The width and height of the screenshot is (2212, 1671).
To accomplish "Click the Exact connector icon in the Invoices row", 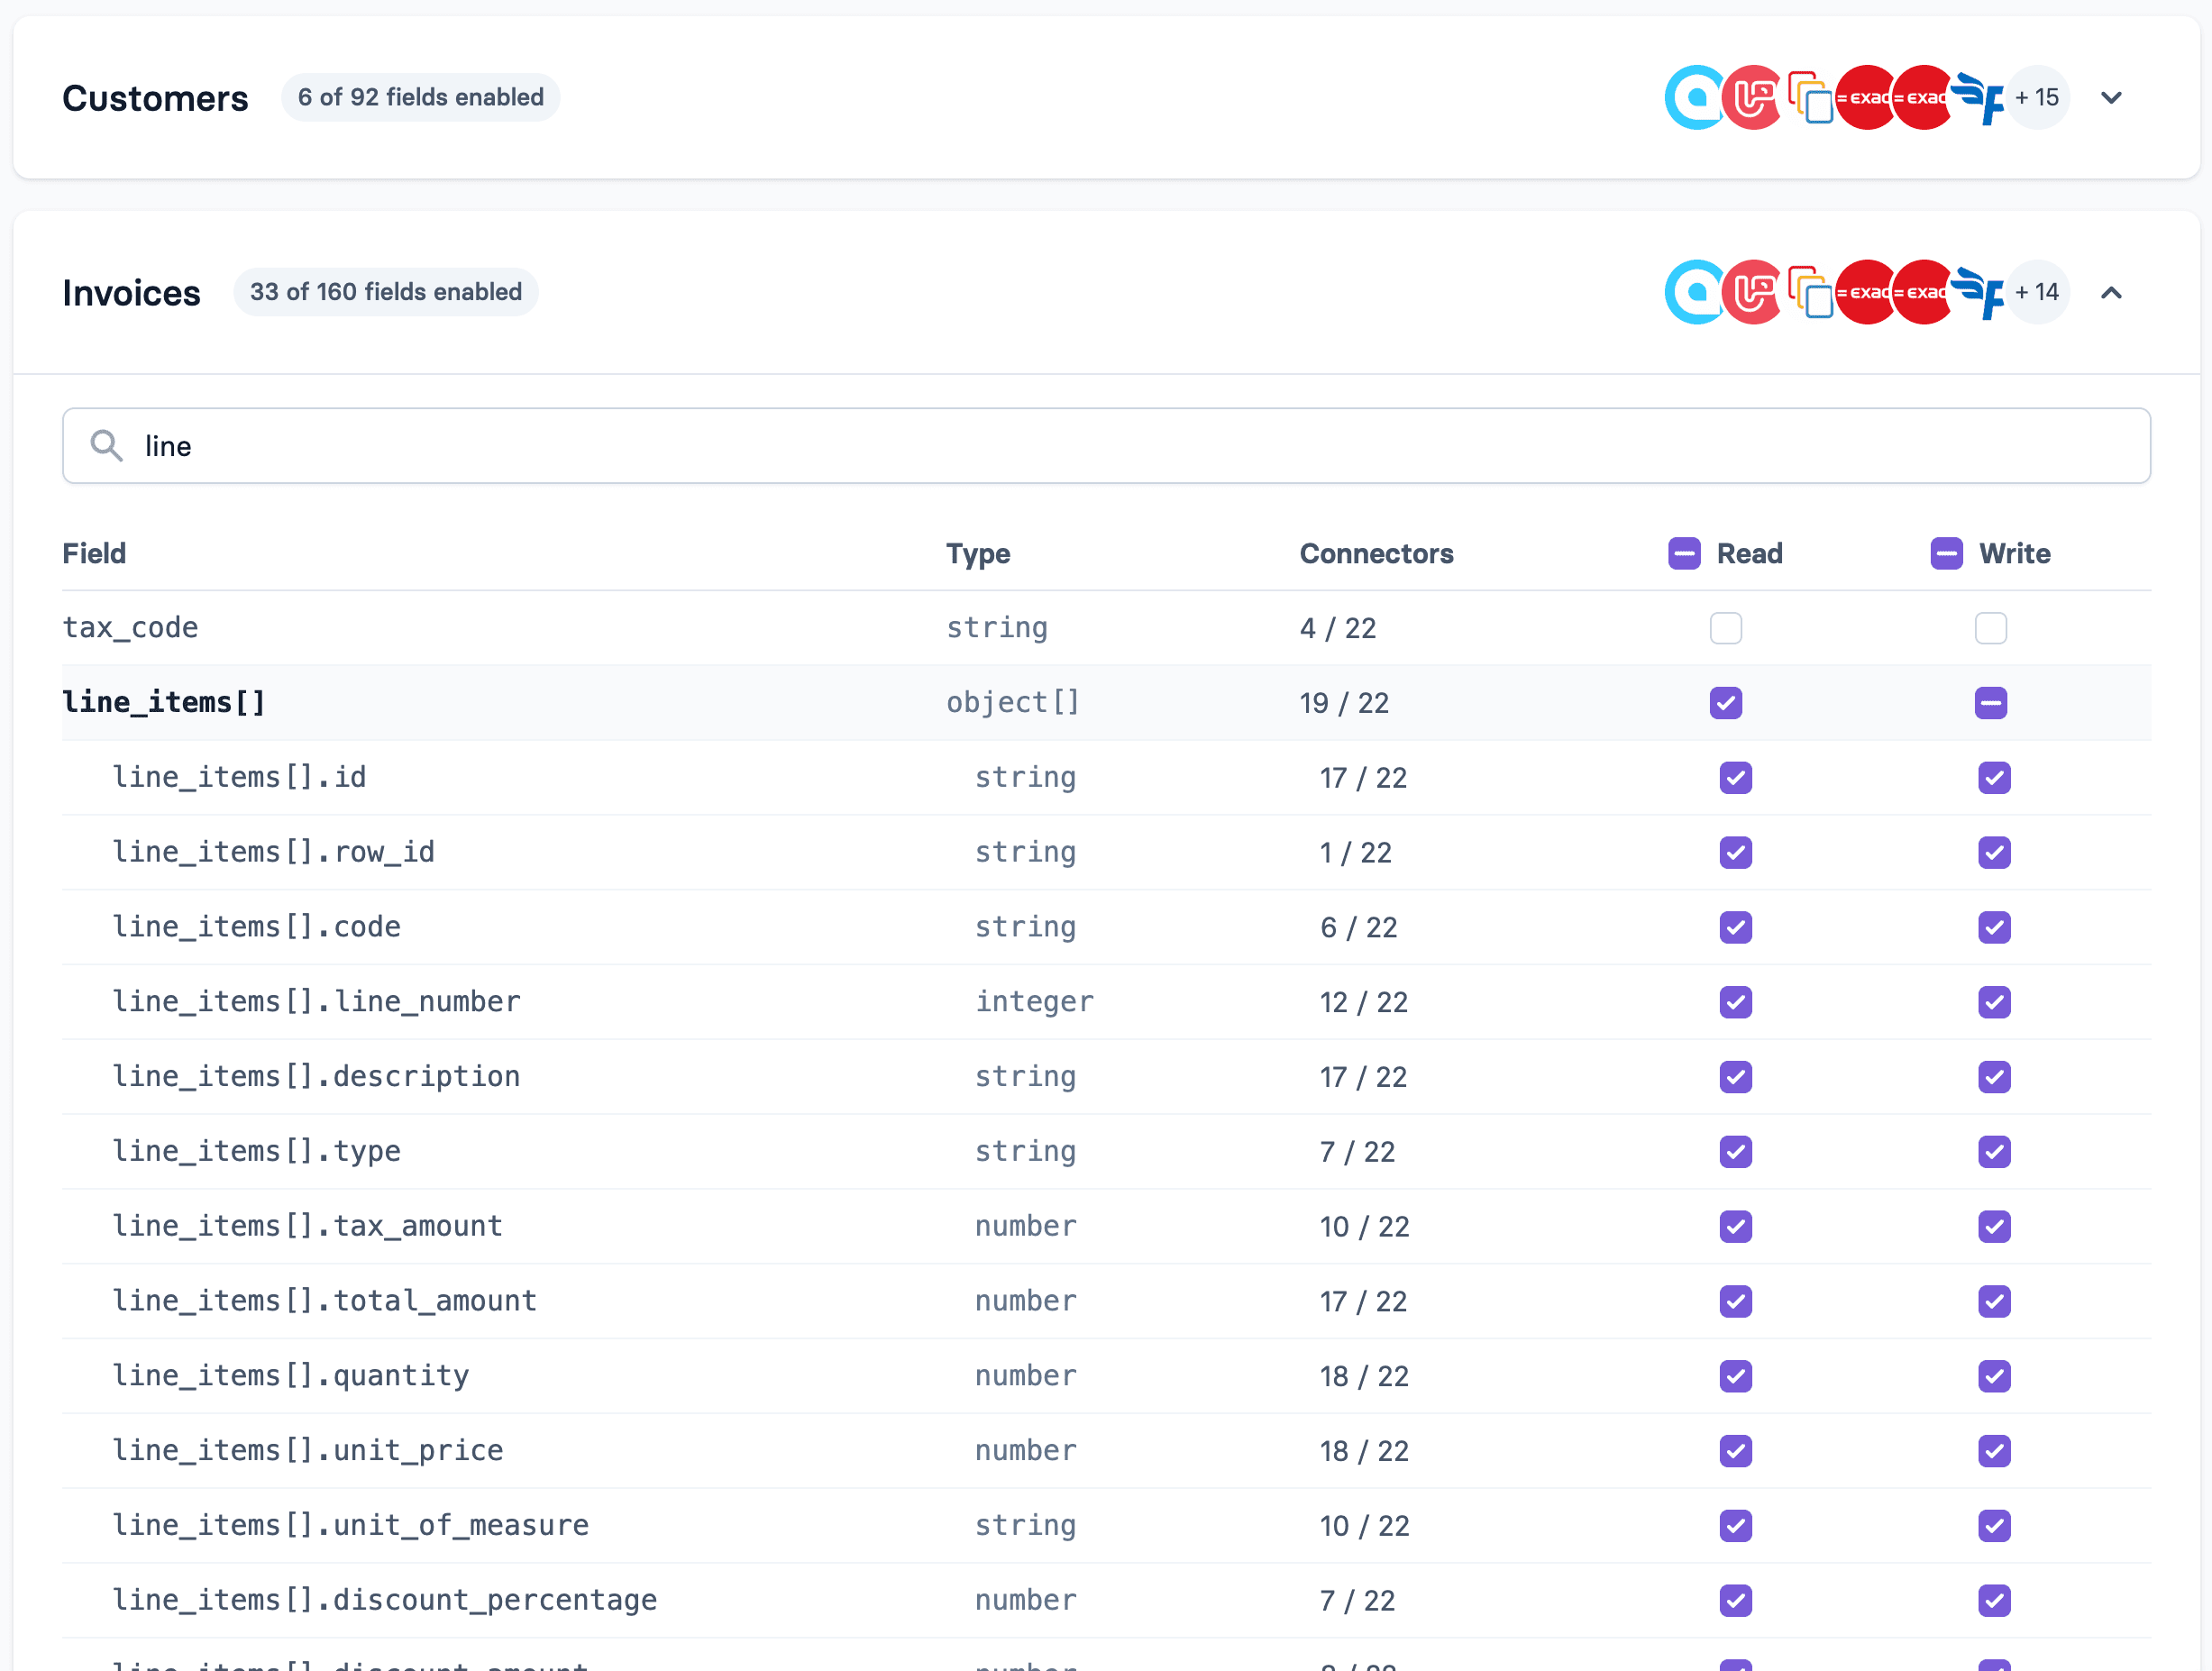I will (1865, 292).
